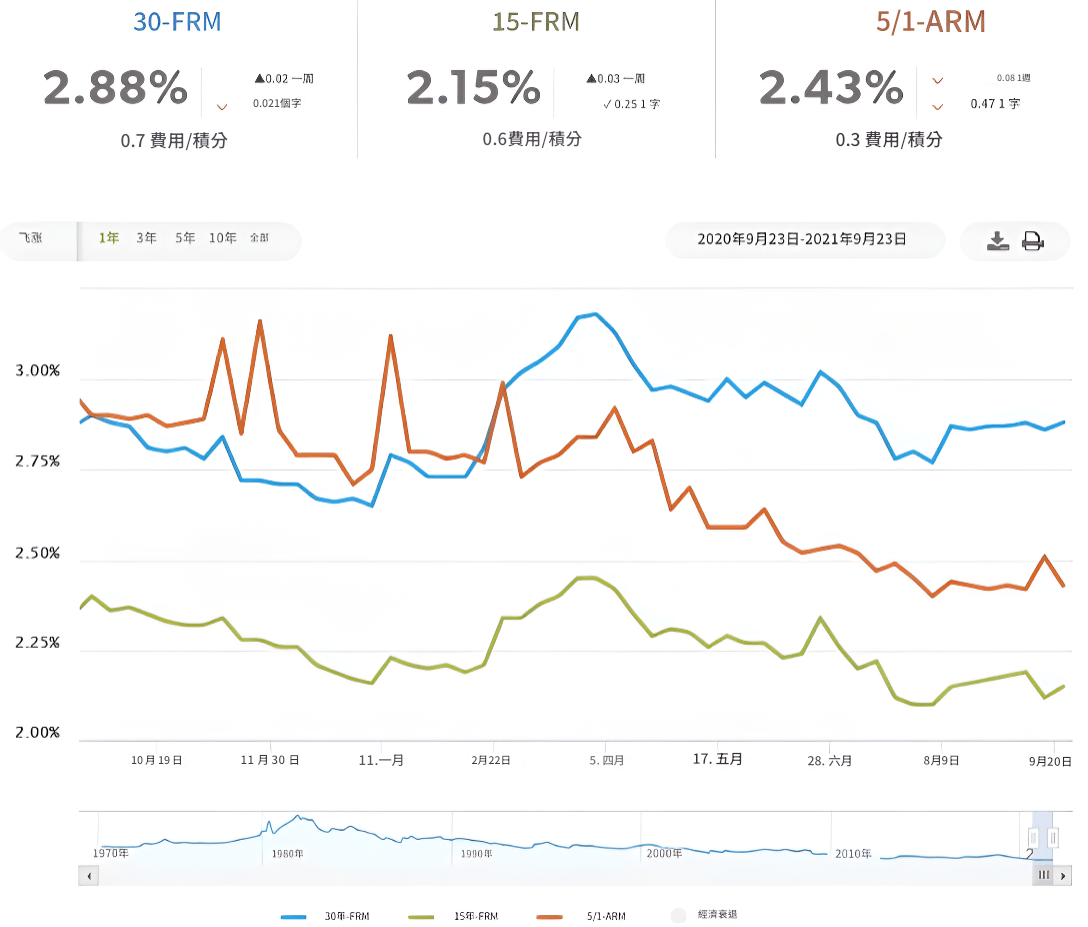Click the 30-FRM yearly down arrow
This screenshot has width=1088, height=927.
[x=222, y=107]
